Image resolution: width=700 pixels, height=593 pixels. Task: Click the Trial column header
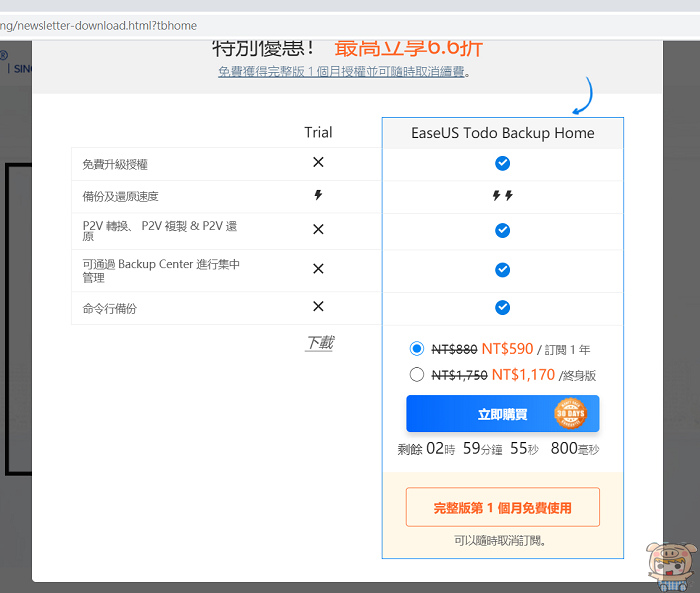point(318,132)
